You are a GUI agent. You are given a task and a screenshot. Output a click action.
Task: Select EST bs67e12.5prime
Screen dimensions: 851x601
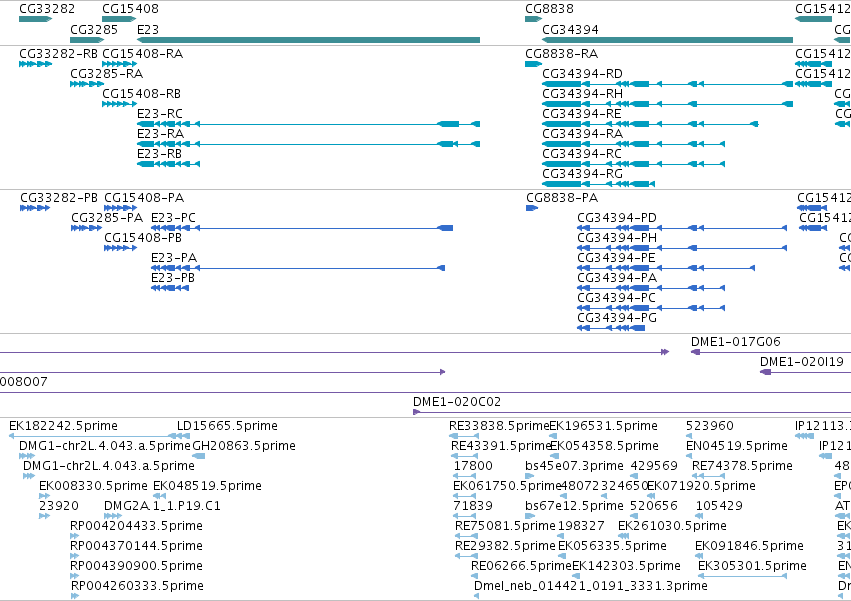coord(574,506)
